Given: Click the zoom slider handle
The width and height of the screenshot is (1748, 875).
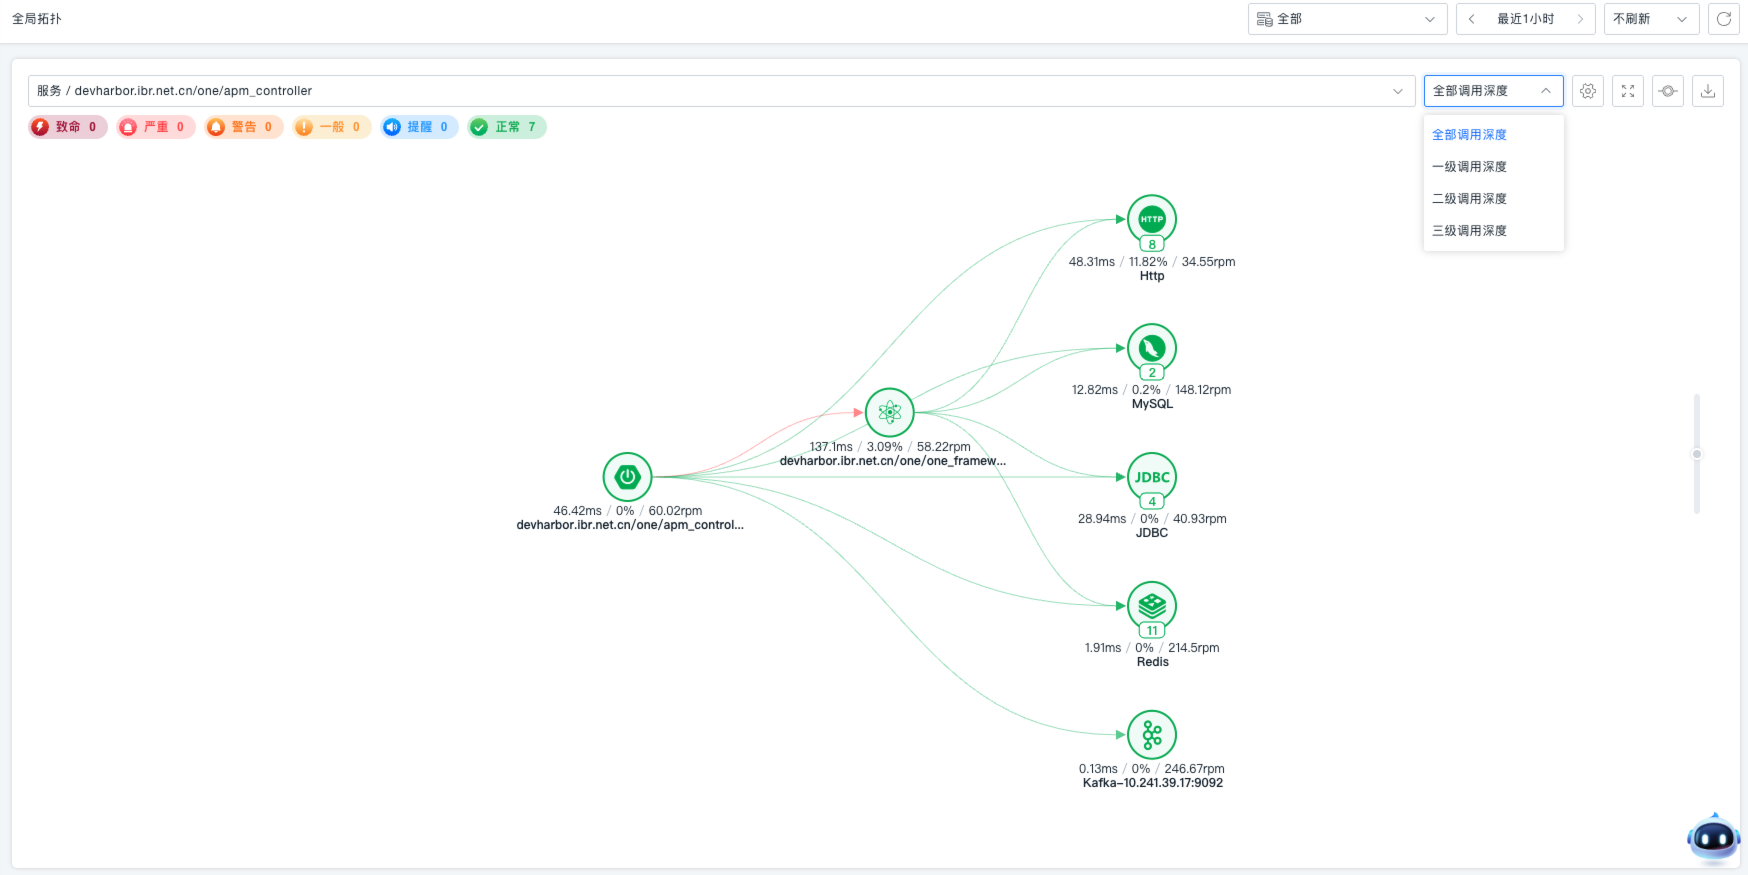Looking at the screenshot, I should click(1696, 454).
